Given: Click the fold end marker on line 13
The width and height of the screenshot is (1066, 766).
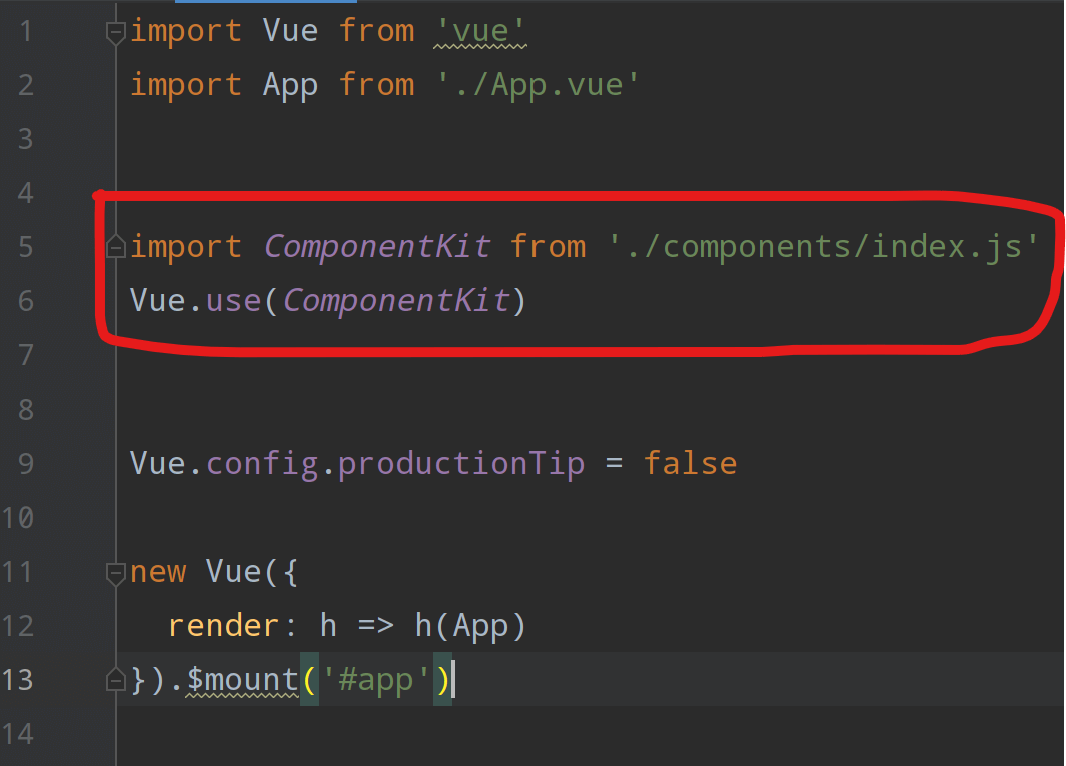Looking at the screenshot, I should pyautogui.click(x=116, y=680).
